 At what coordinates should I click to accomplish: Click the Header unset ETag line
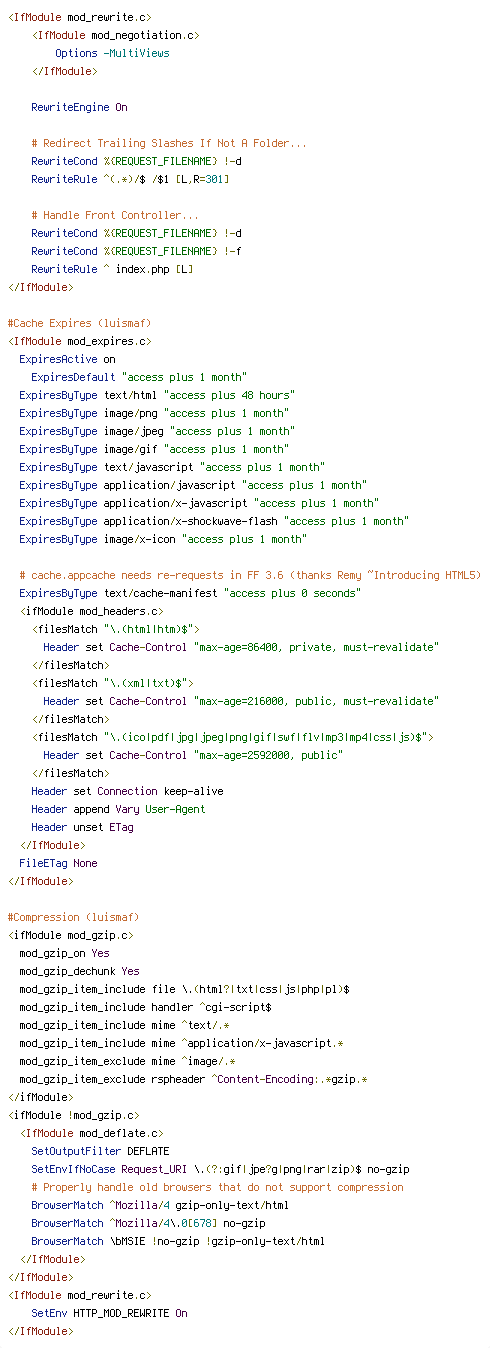[x=82, y=827]
